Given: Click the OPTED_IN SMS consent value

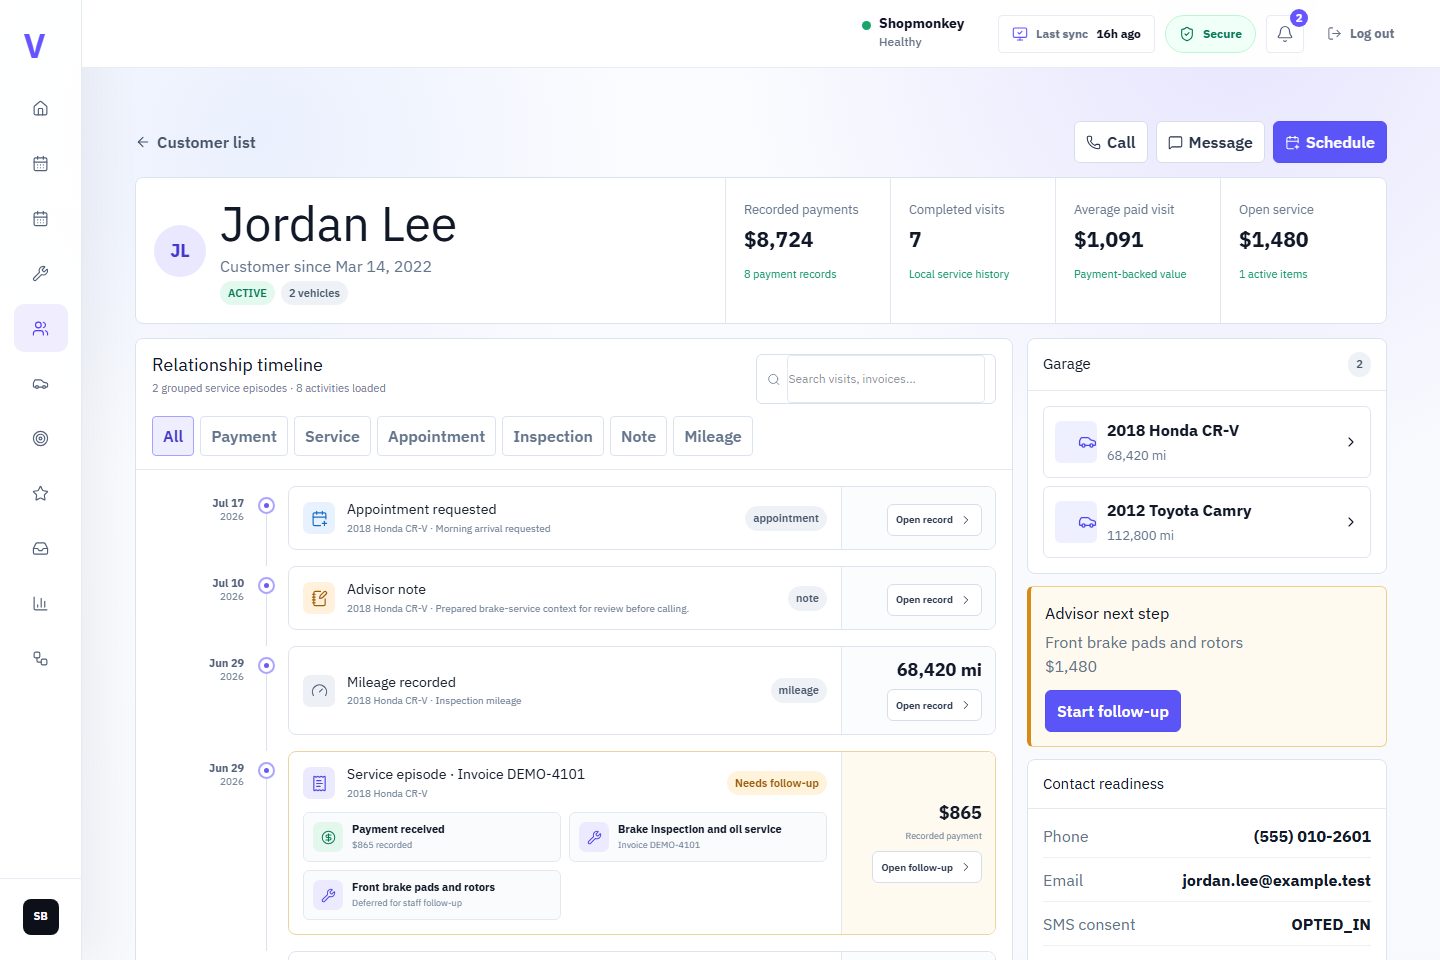Looking at the screenshot, I should (1331, 925).
